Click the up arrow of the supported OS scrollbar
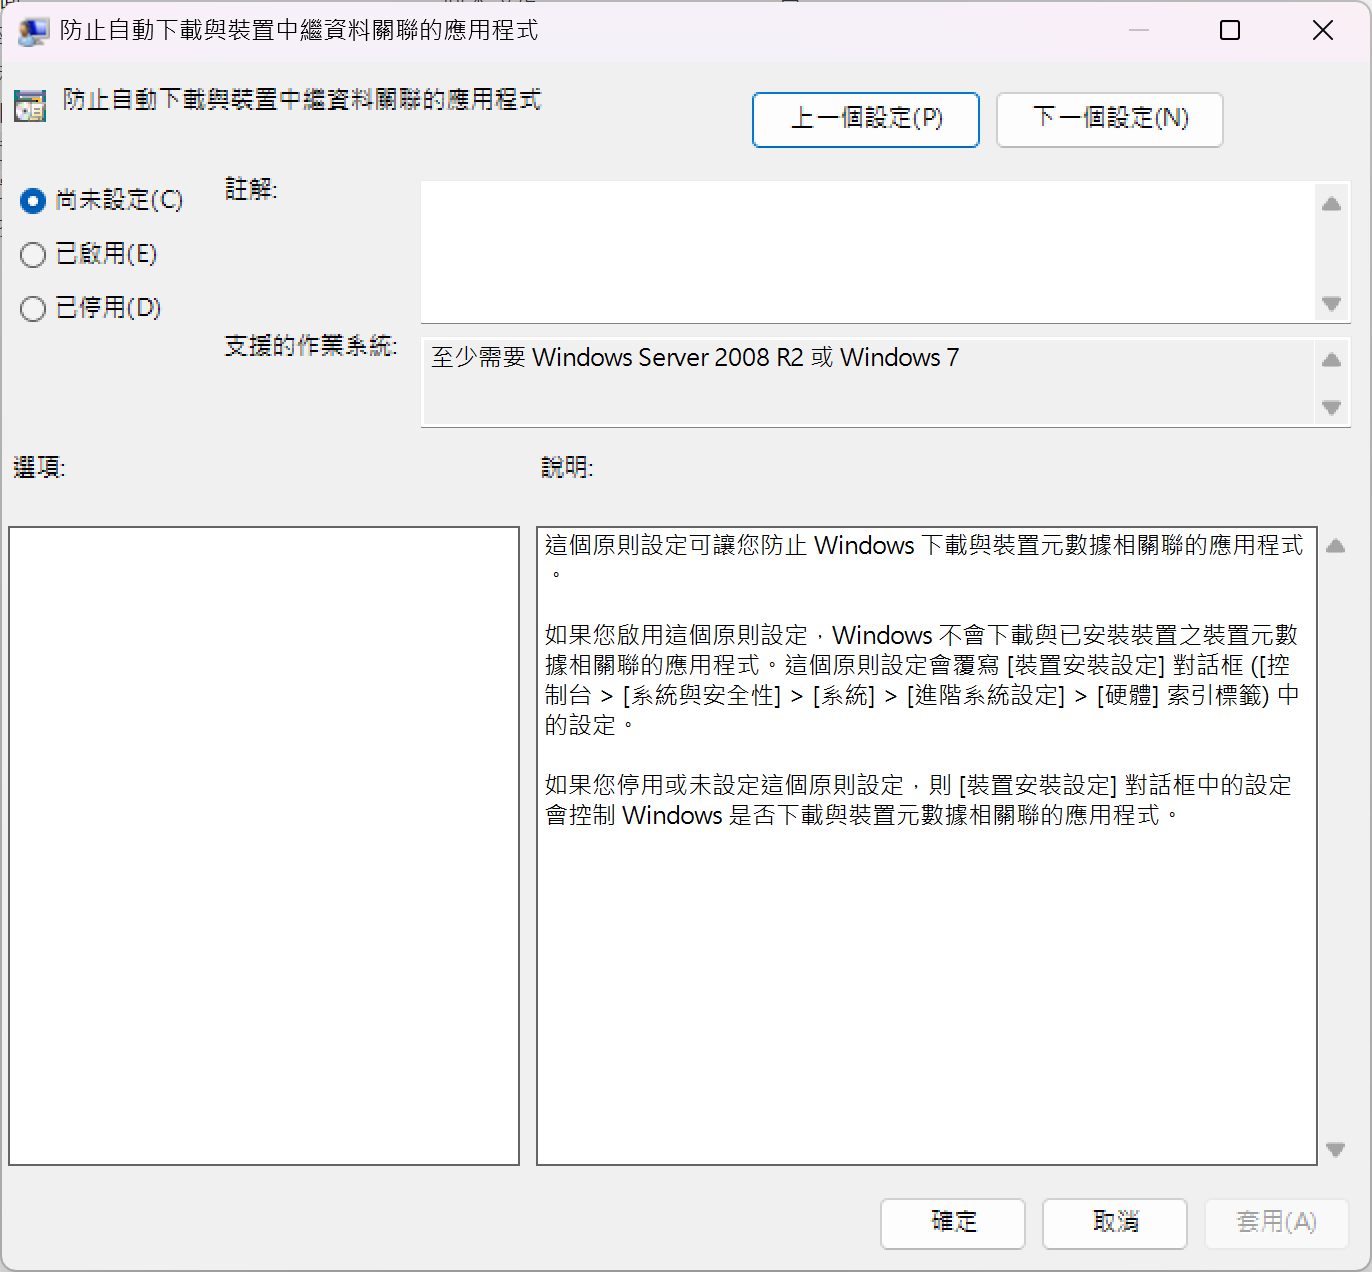 (1331, 360)
